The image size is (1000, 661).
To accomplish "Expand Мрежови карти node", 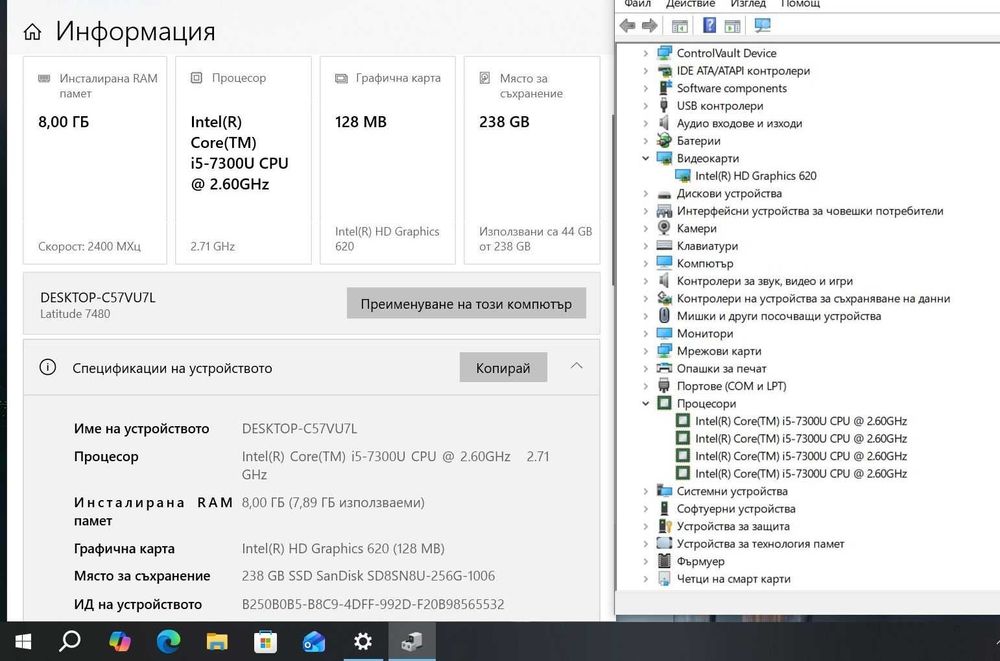I will click(645, 351).
